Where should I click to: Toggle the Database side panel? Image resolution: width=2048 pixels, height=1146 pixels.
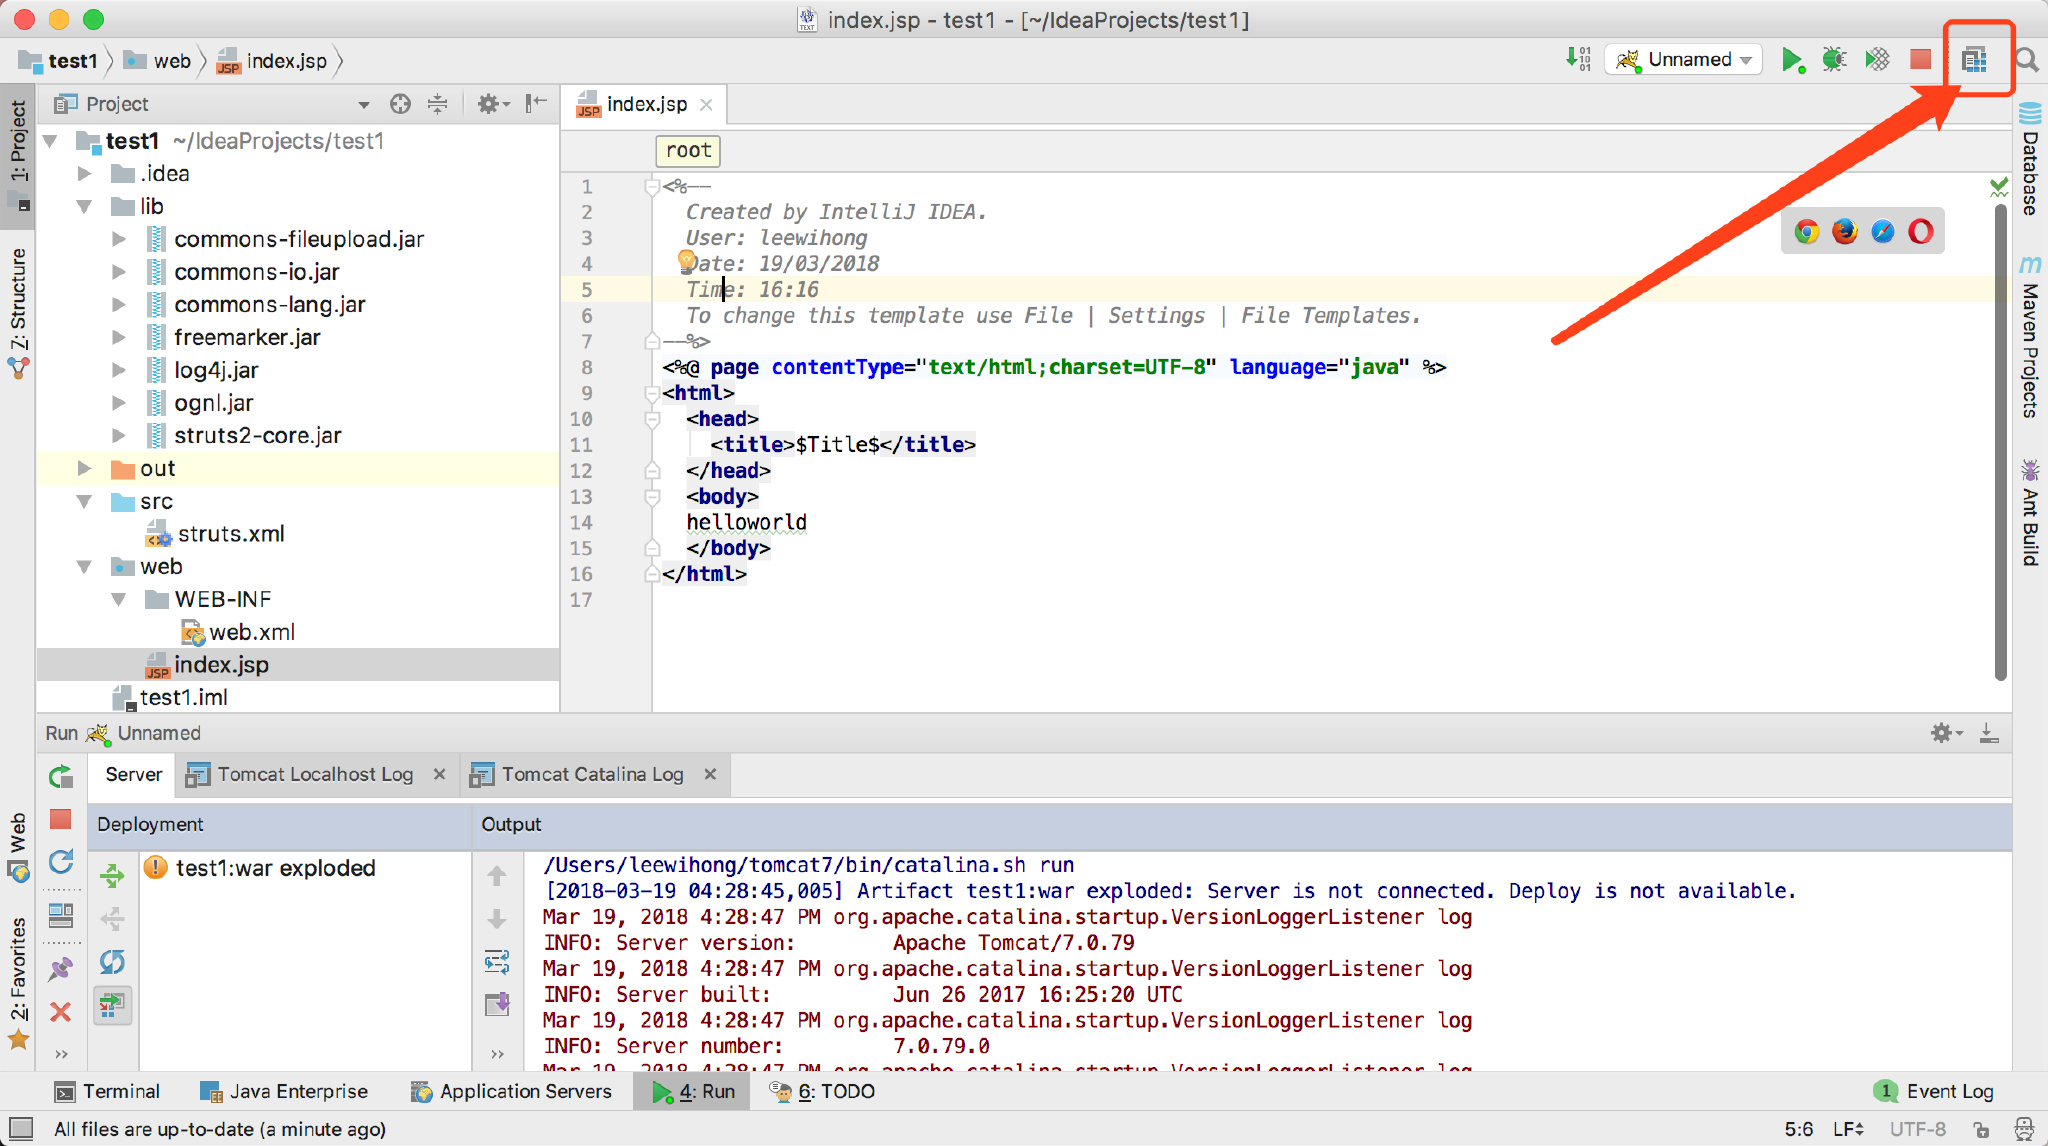coord(2030,160)
